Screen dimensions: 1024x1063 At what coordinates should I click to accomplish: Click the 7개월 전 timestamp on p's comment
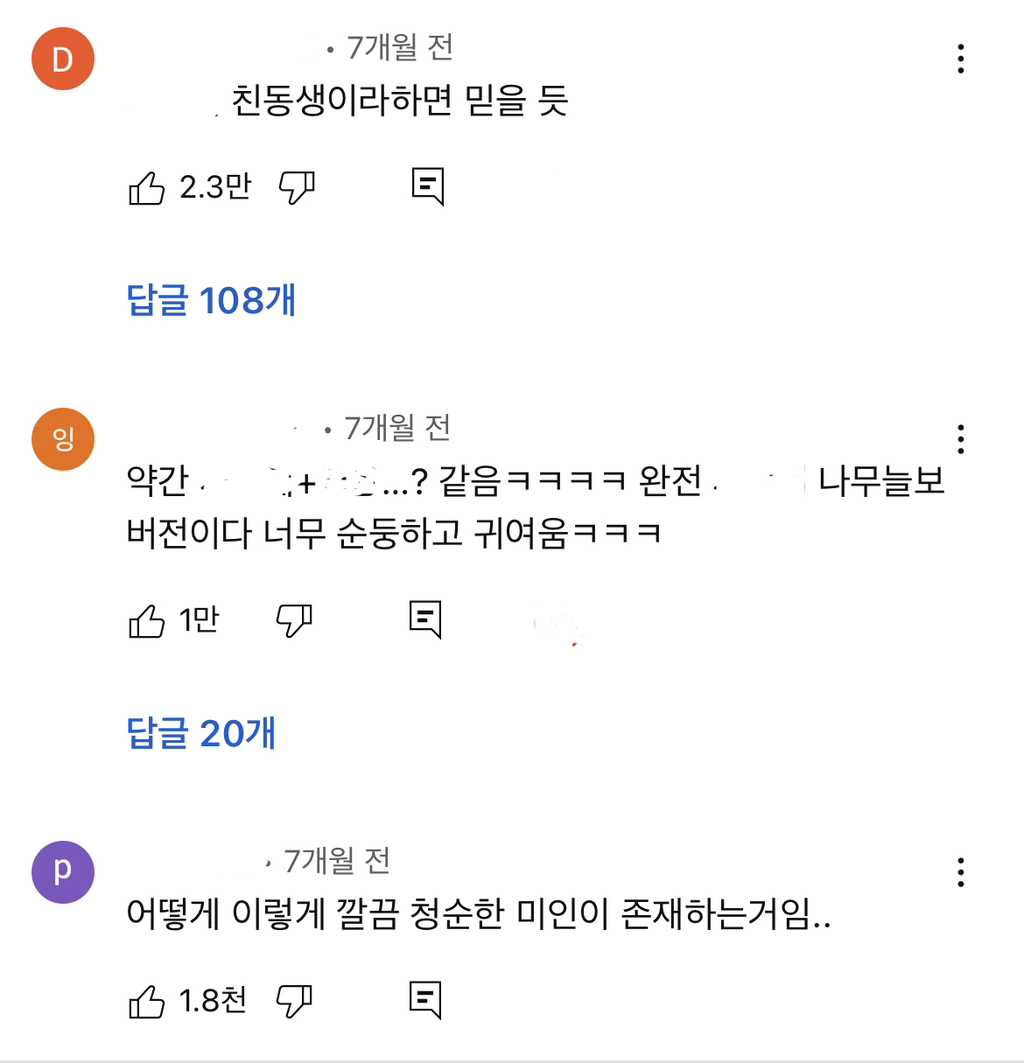point(337,860)
